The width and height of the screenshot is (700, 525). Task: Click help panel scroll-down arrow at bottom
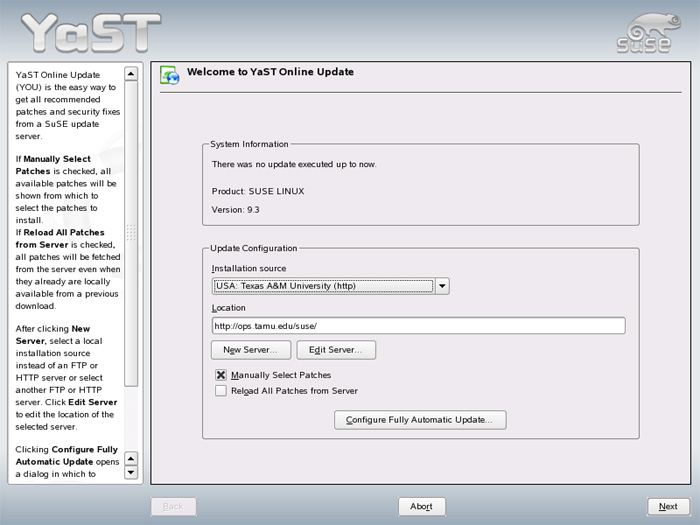[131, 472]
